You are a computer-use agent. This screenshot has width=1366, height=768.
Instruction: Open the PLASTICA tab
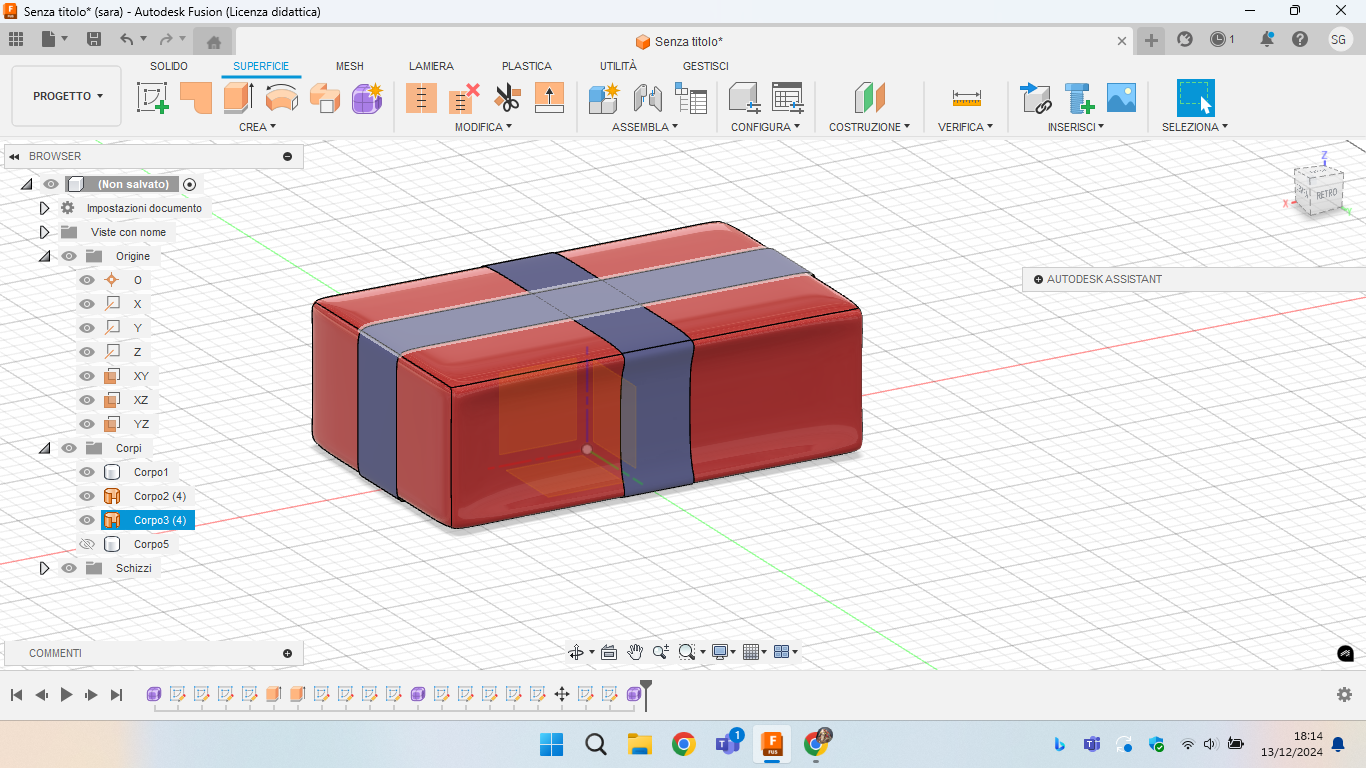pos(527,66)
